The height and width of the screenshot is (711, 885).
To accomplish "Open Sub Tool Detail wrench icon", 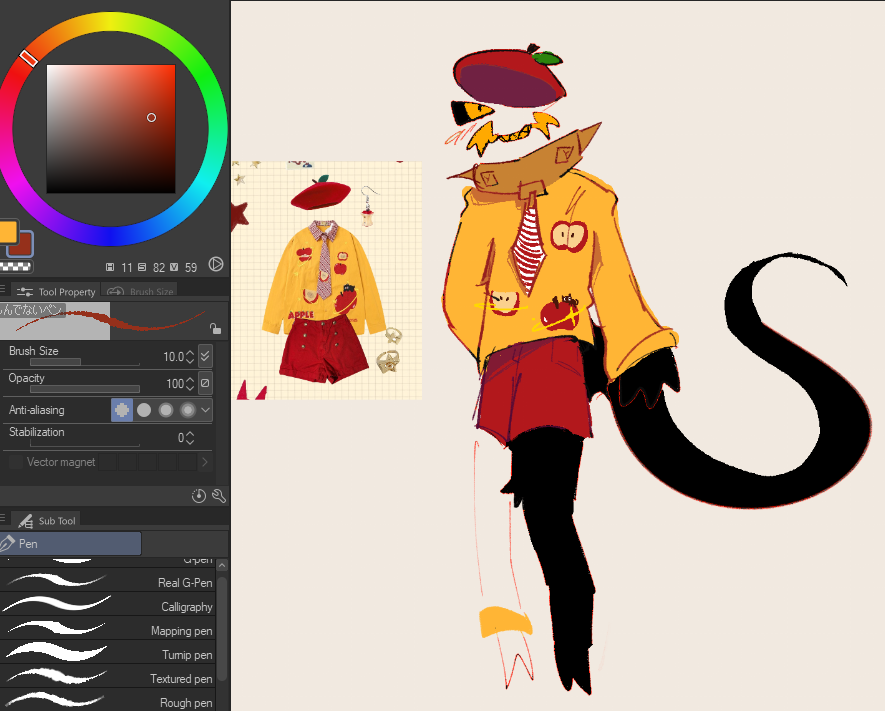I will point(218,496).
